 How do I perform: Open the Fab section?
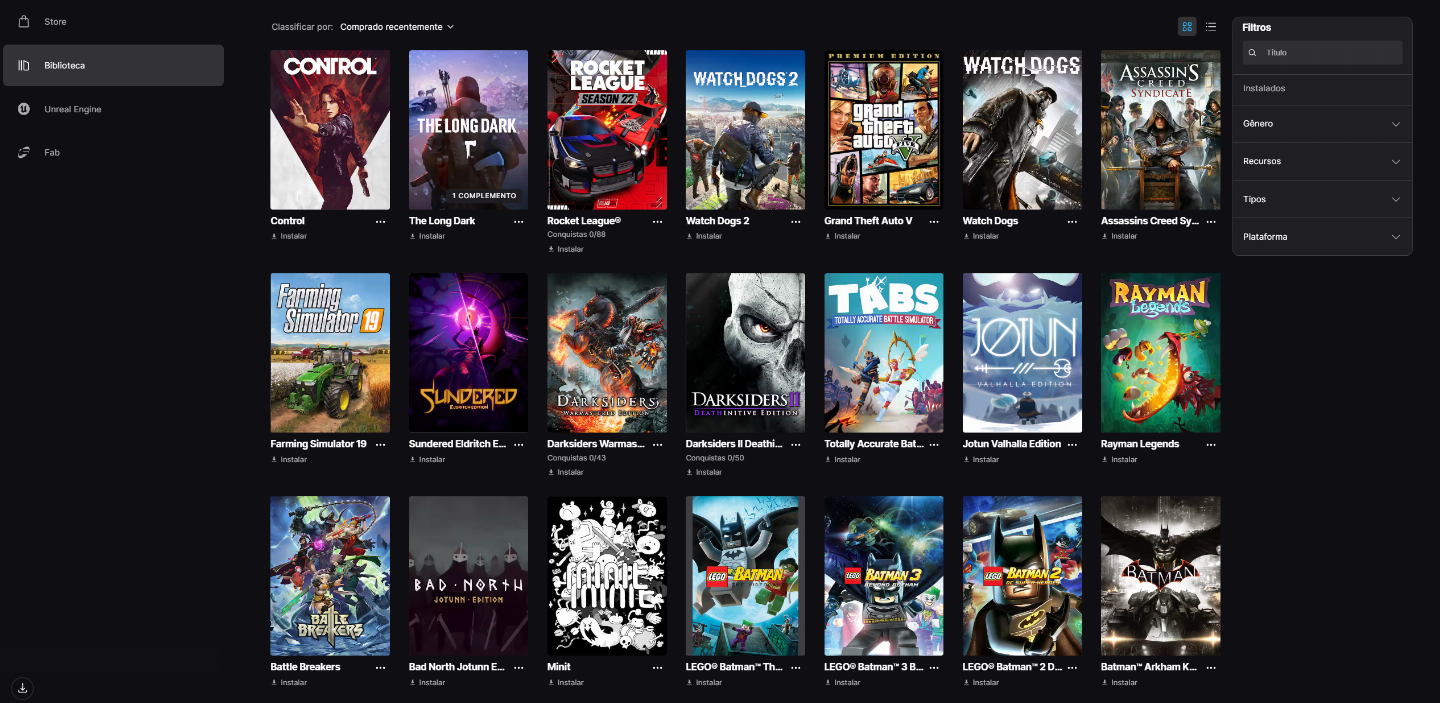click(x=112, y=152)
